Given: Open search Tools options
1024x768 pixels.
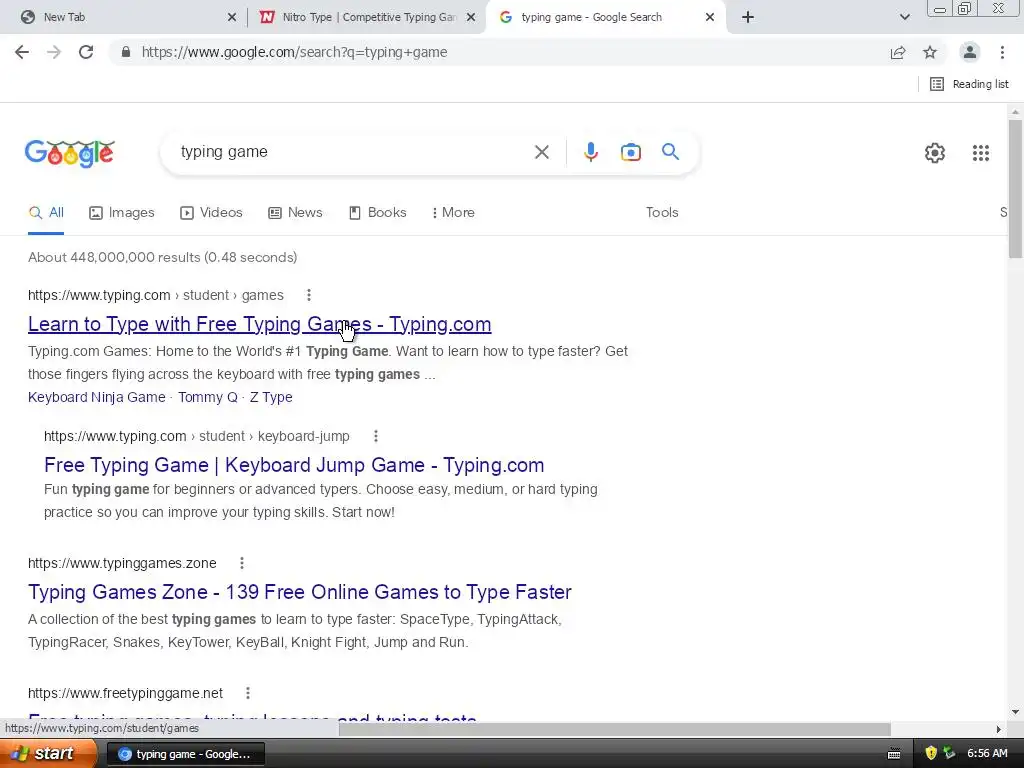Looking at the screenshot, I should [x=662, y=213].
